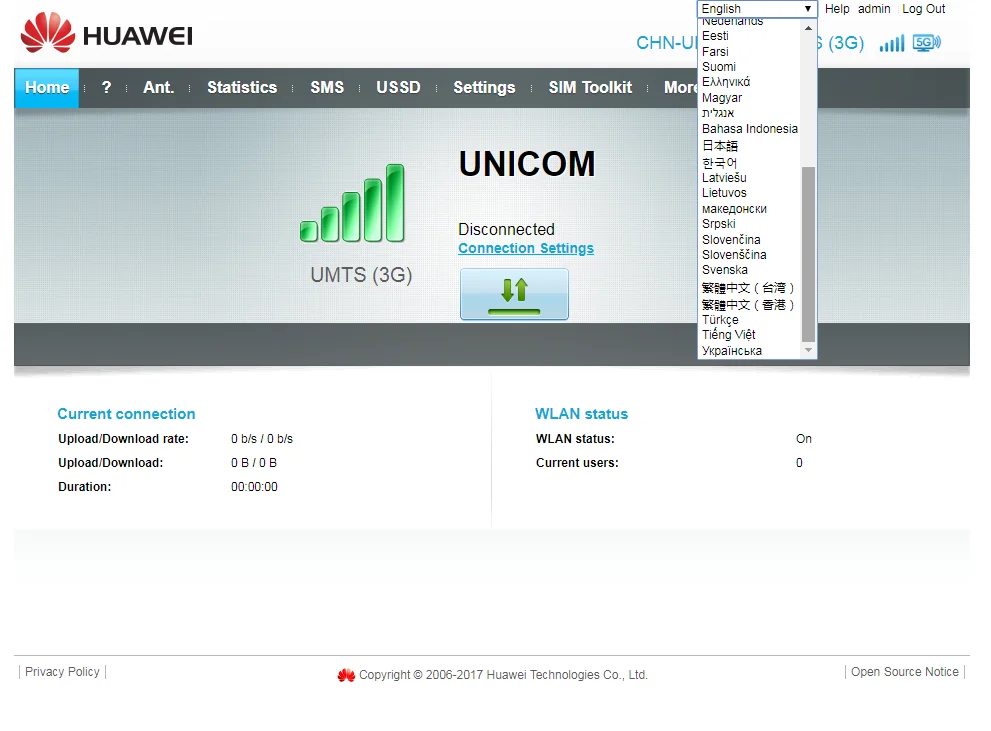Select Magyar from the language list
Viewport: 991px width, 731px height.
click(749, 98)
